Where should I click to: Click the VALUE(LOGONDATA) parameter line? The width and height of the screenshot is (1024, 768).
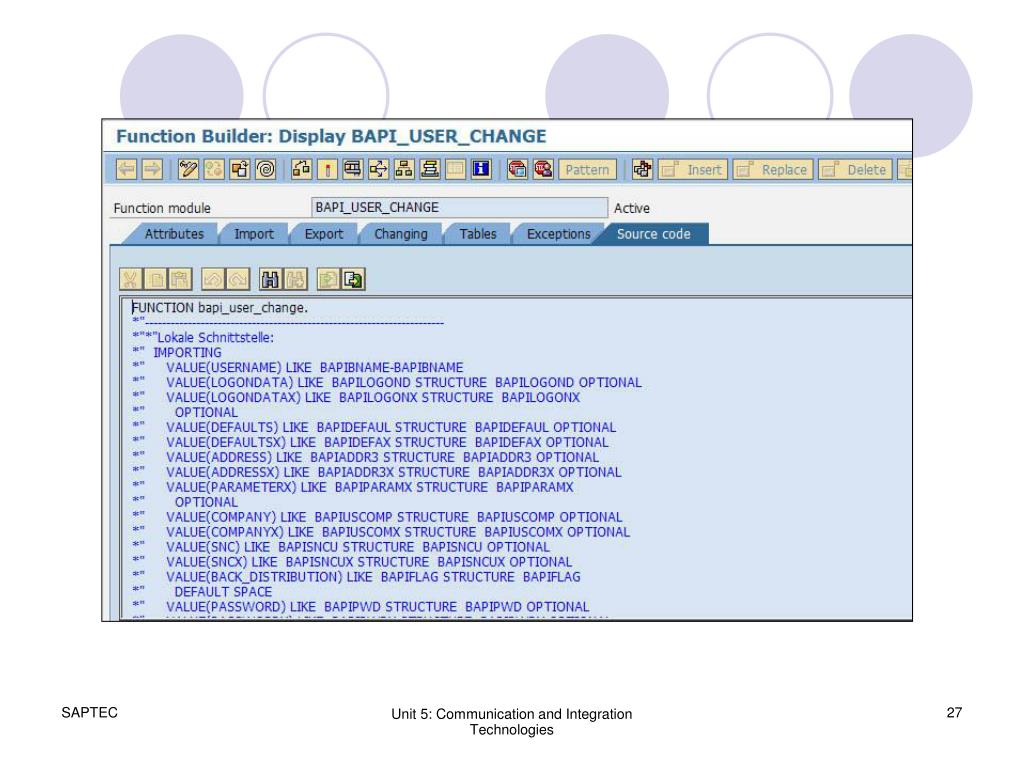[387, 383]
